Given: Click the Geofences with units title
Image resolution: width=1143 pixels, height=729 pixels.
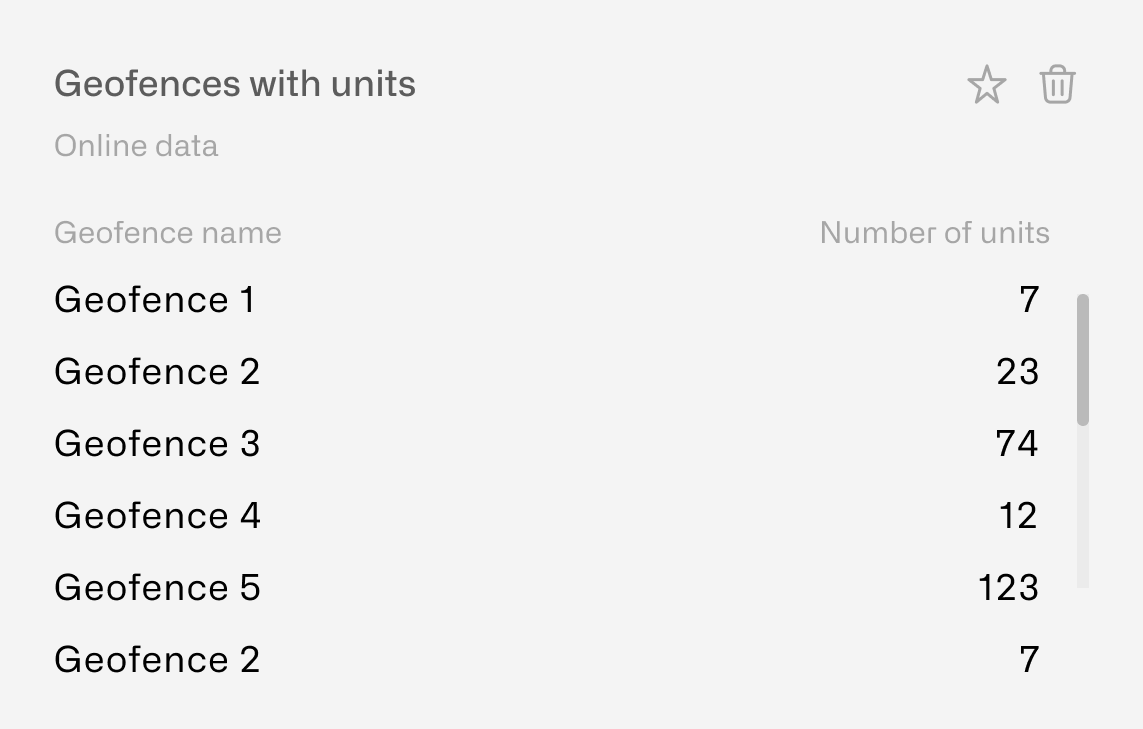Looking at the screenshot, I should [x=235, y=84].
